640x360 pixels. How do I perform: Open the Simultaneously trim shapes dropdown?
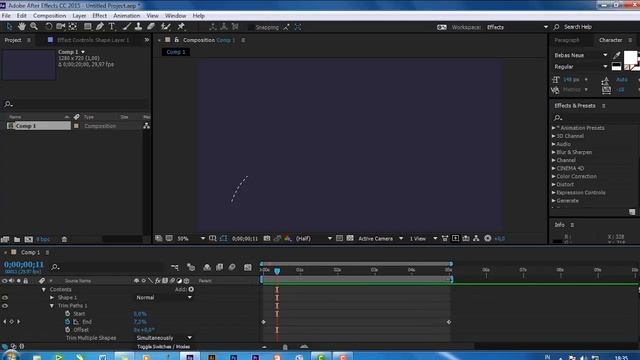click(x=164, y=338)
